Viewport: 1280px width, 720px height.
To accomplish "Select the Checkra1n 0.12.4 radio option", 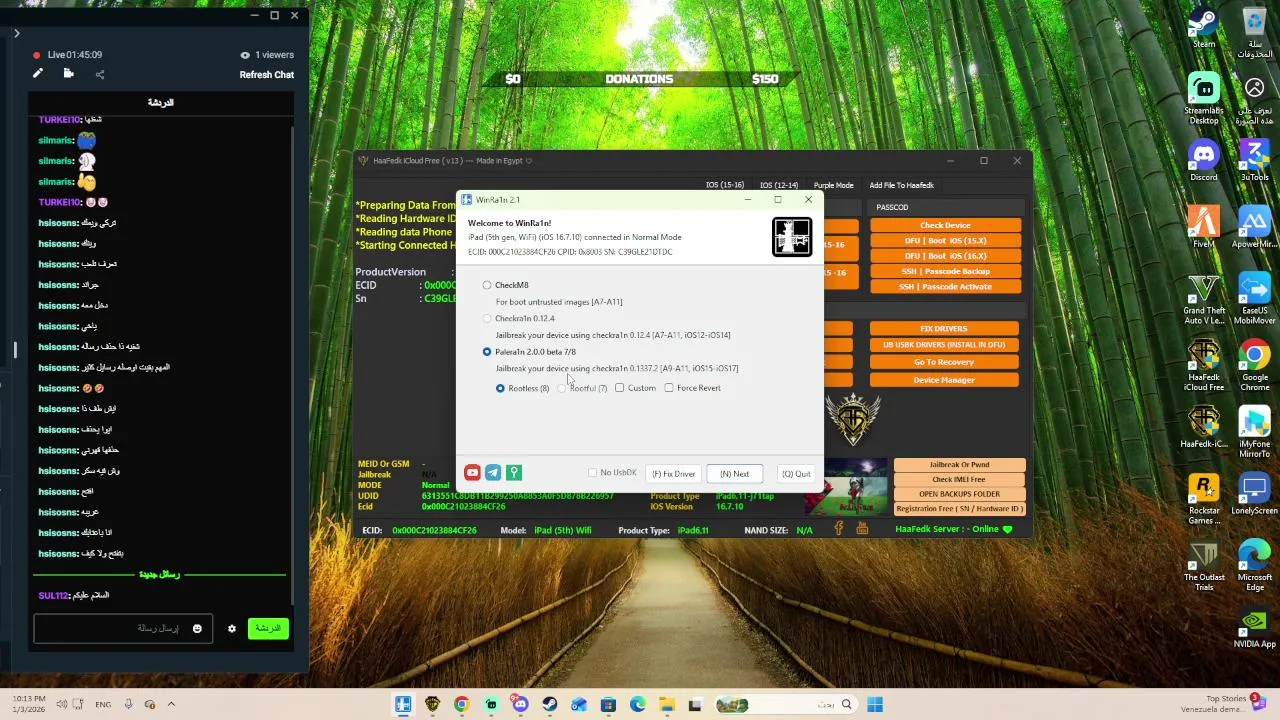I will click(487, 318).
